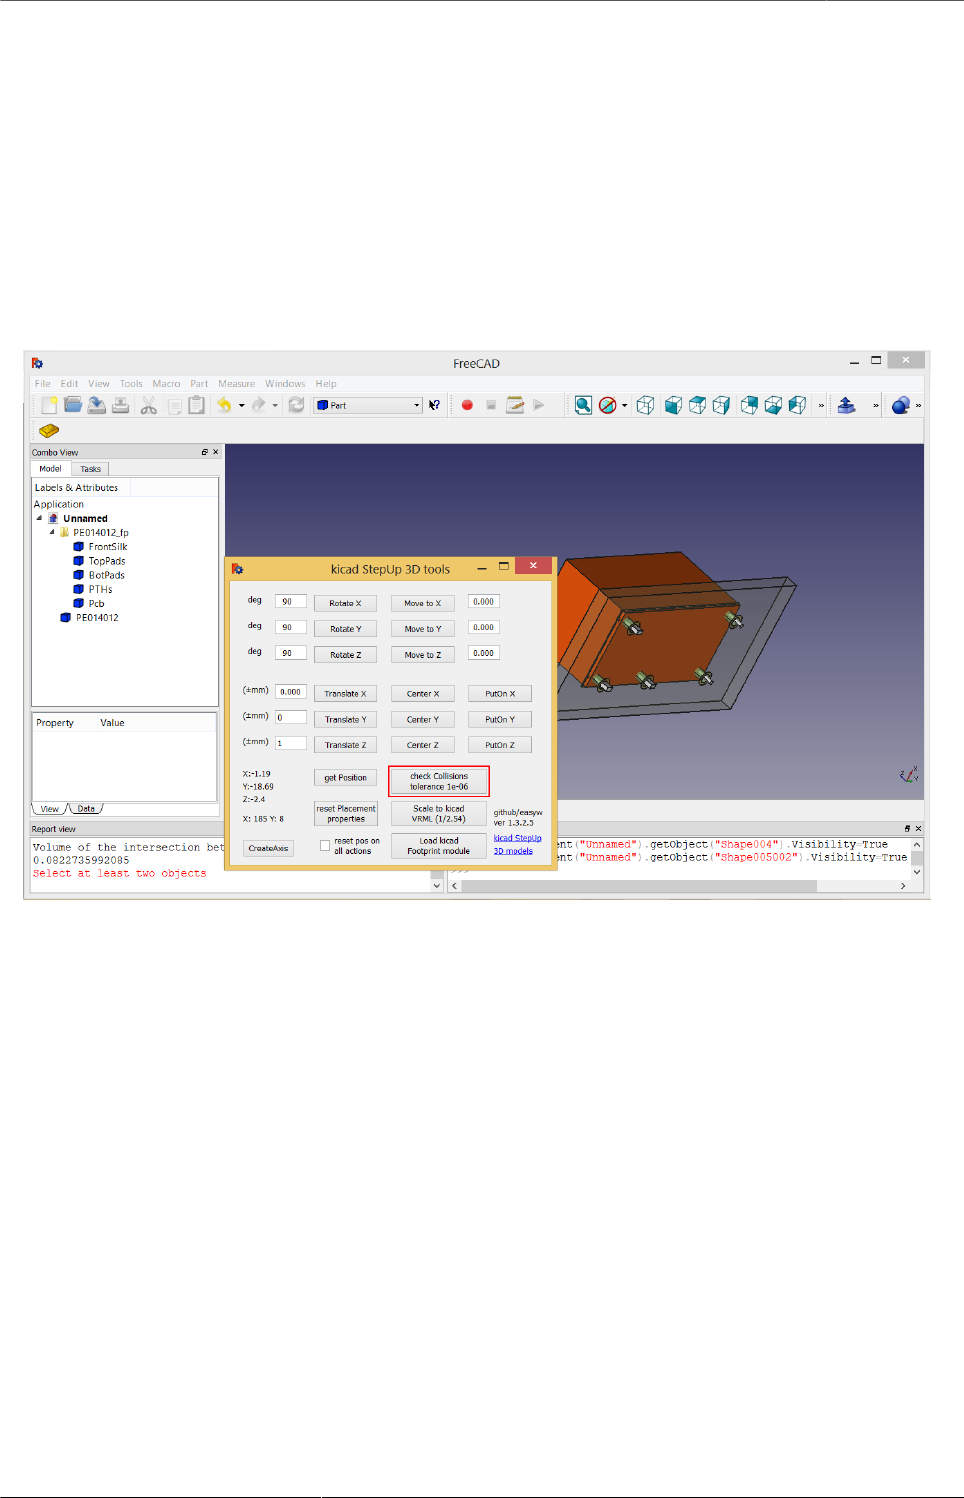The height and width of the screenshot is (1498, 964).
Task: Click the Draw style icon
Action: (608, 405)
